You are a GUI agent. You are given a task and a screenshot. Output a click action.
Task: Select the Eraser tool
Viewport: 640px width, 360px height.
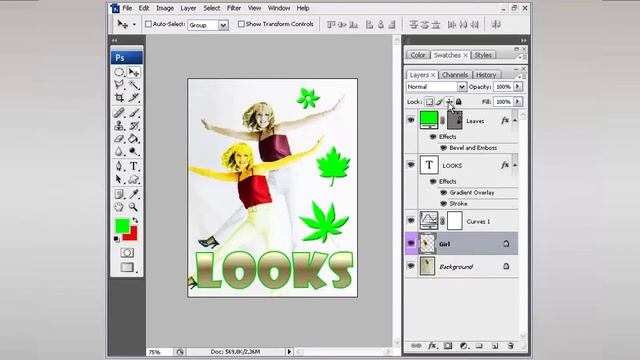tap(119, 139)
